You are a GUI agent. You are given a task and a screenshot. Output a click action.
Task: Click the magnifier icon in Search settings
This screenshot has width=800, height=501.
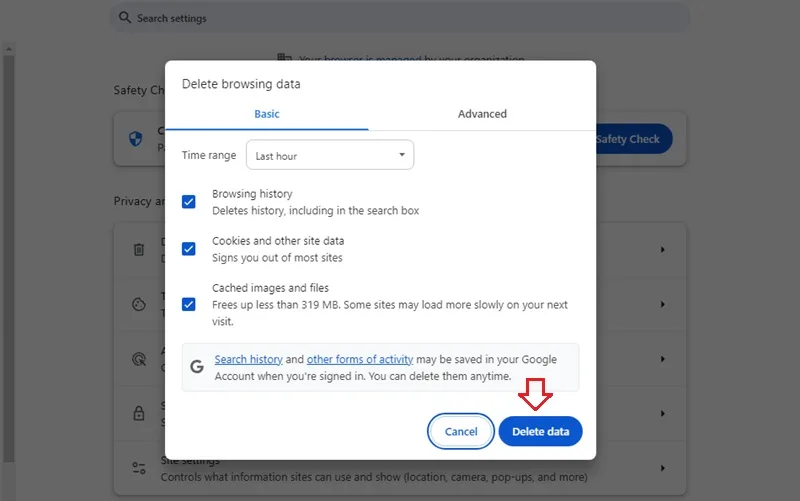point(124,18)
